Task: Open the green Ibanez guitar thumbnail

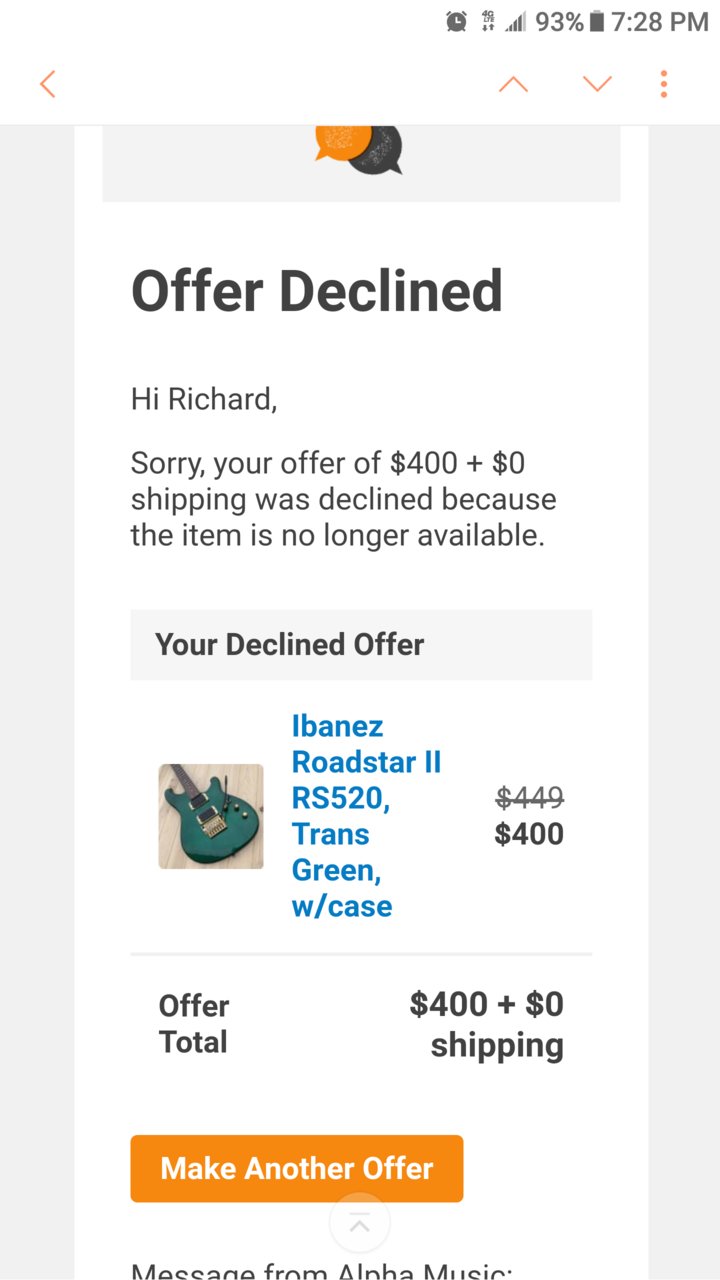Action: pyautogui.click(x=211, y=816)
